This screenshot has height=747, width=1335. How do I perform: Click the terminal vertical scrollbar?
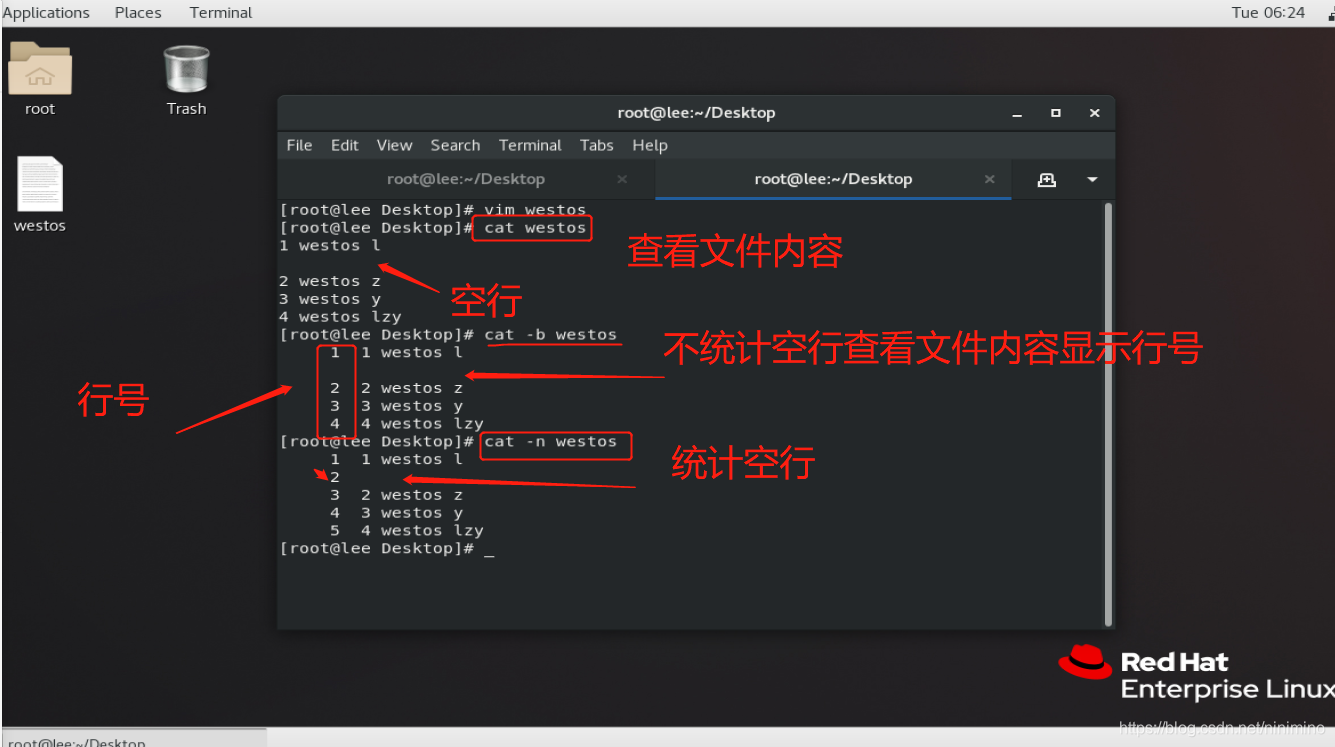click(1107, 413)
